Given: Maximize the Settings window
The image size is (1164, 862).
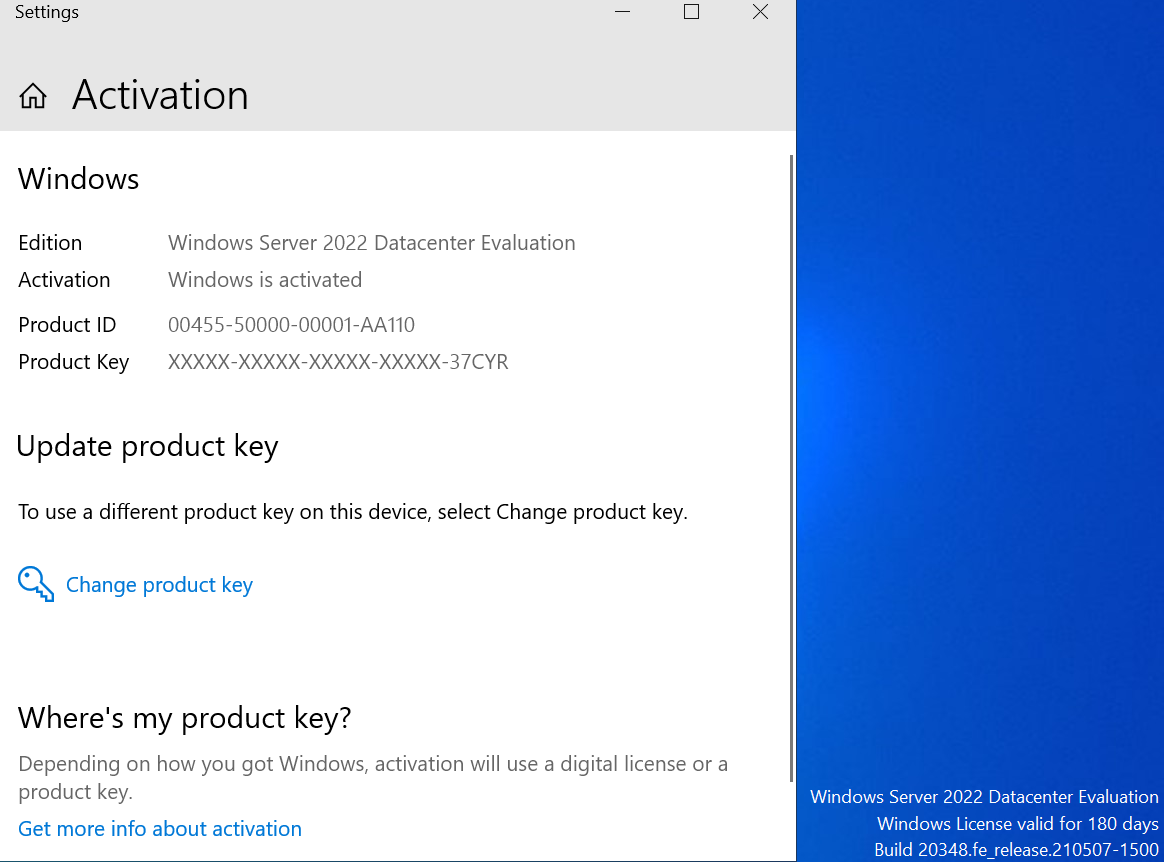Looking at the screenshot, I should coord(691,12).
